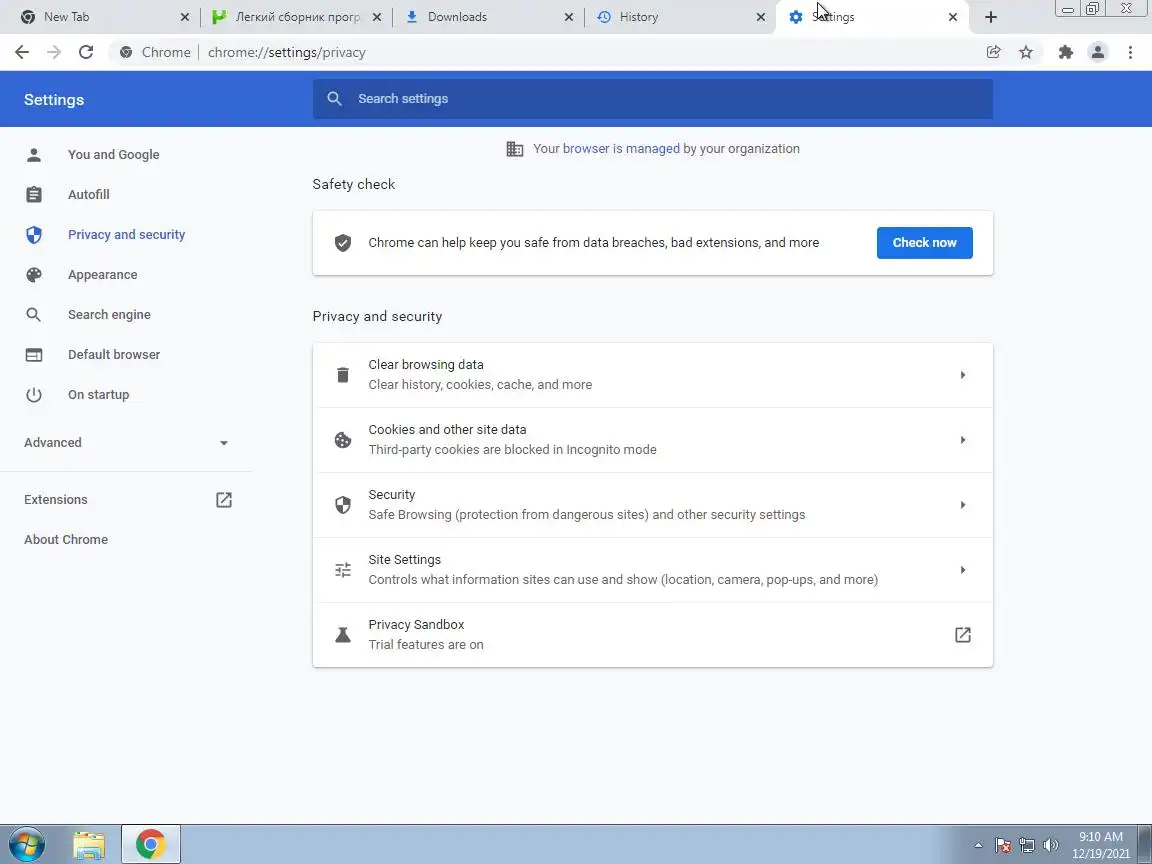1152x864 pixels.
Task: Switch to the Легкий сборник tab
Action: [296, 17]
